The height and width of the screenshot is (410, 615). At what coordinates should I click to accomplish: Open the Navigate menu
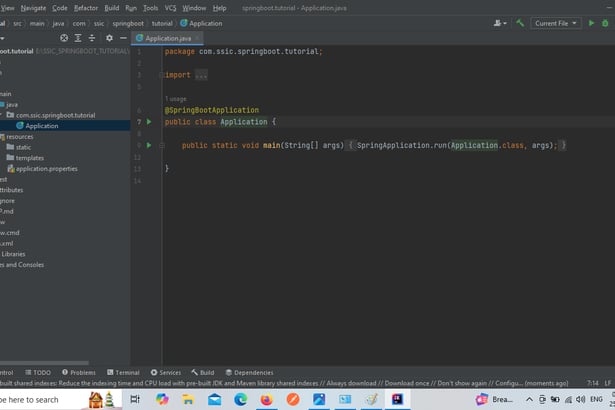point(33,8)
